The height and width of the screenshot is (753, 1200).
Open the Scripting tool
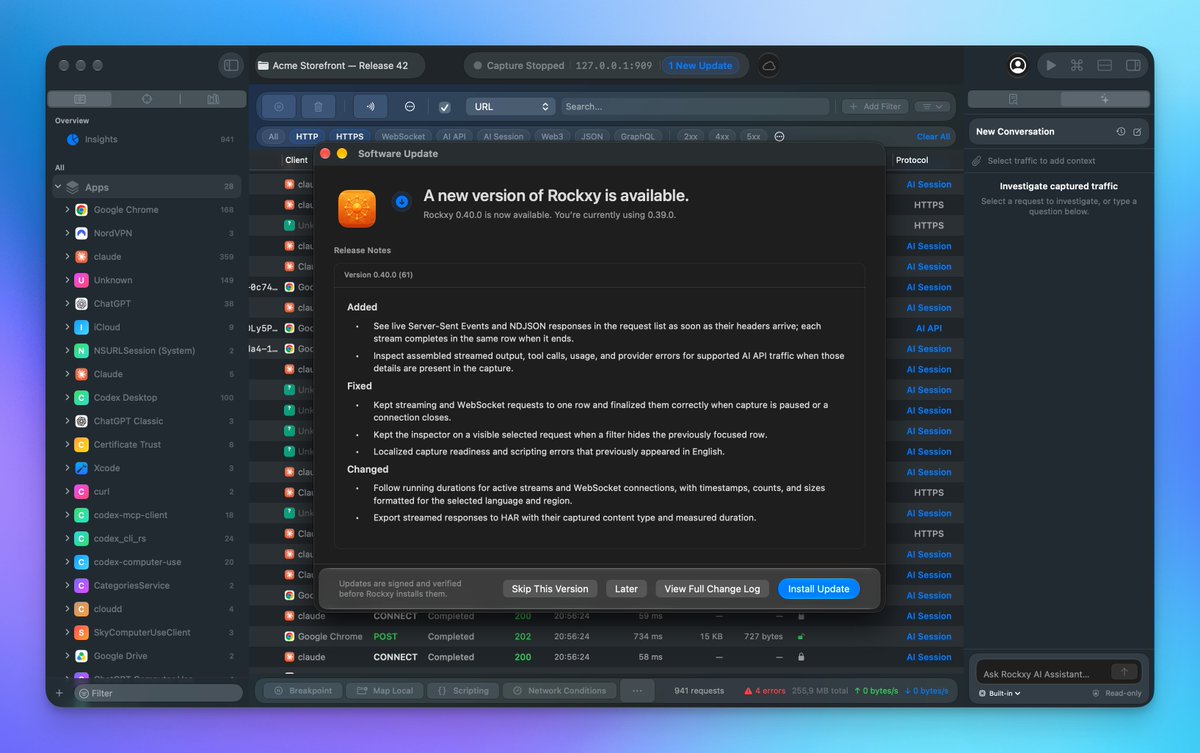[462, 691]
